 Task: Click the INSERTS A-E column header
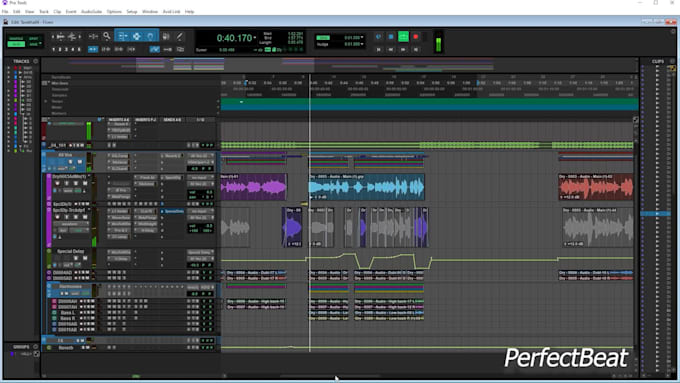pyautogui.click(x=119, y=120)
